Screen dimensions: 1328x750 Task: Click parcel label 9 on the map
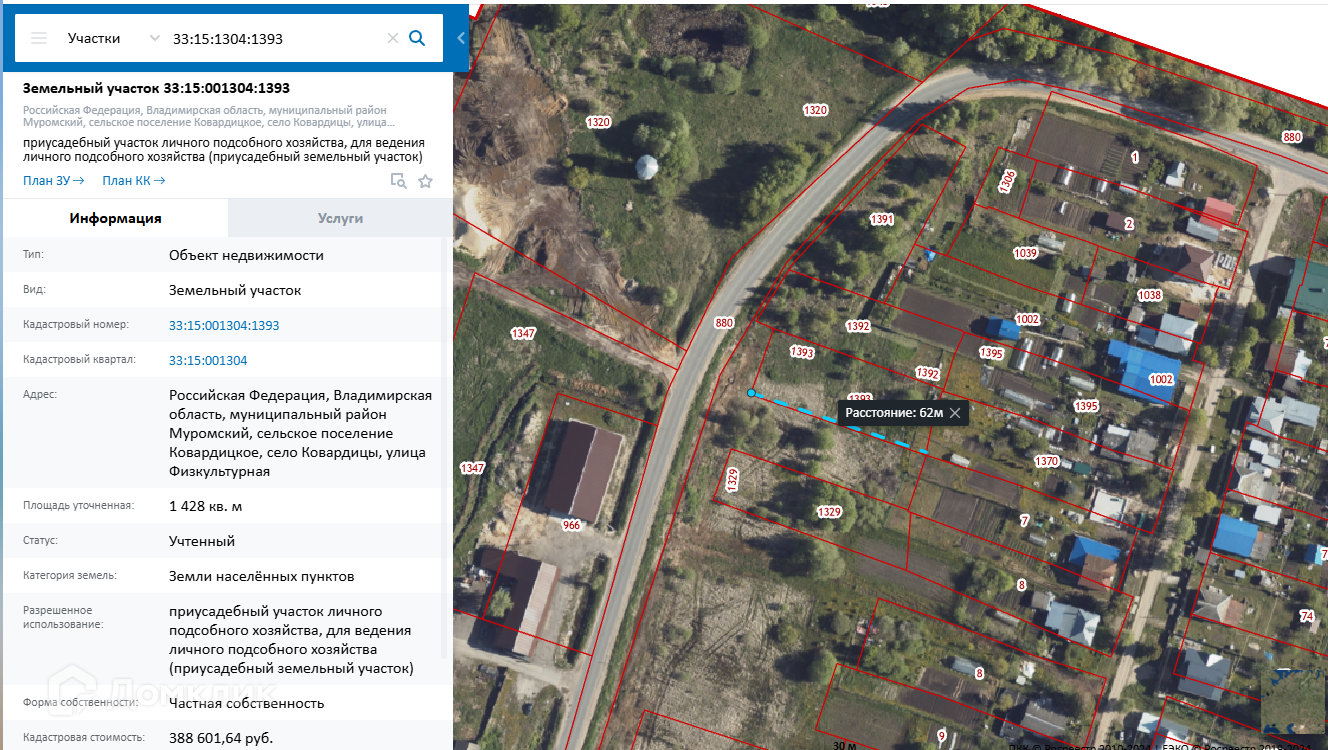tap(942, 736)
